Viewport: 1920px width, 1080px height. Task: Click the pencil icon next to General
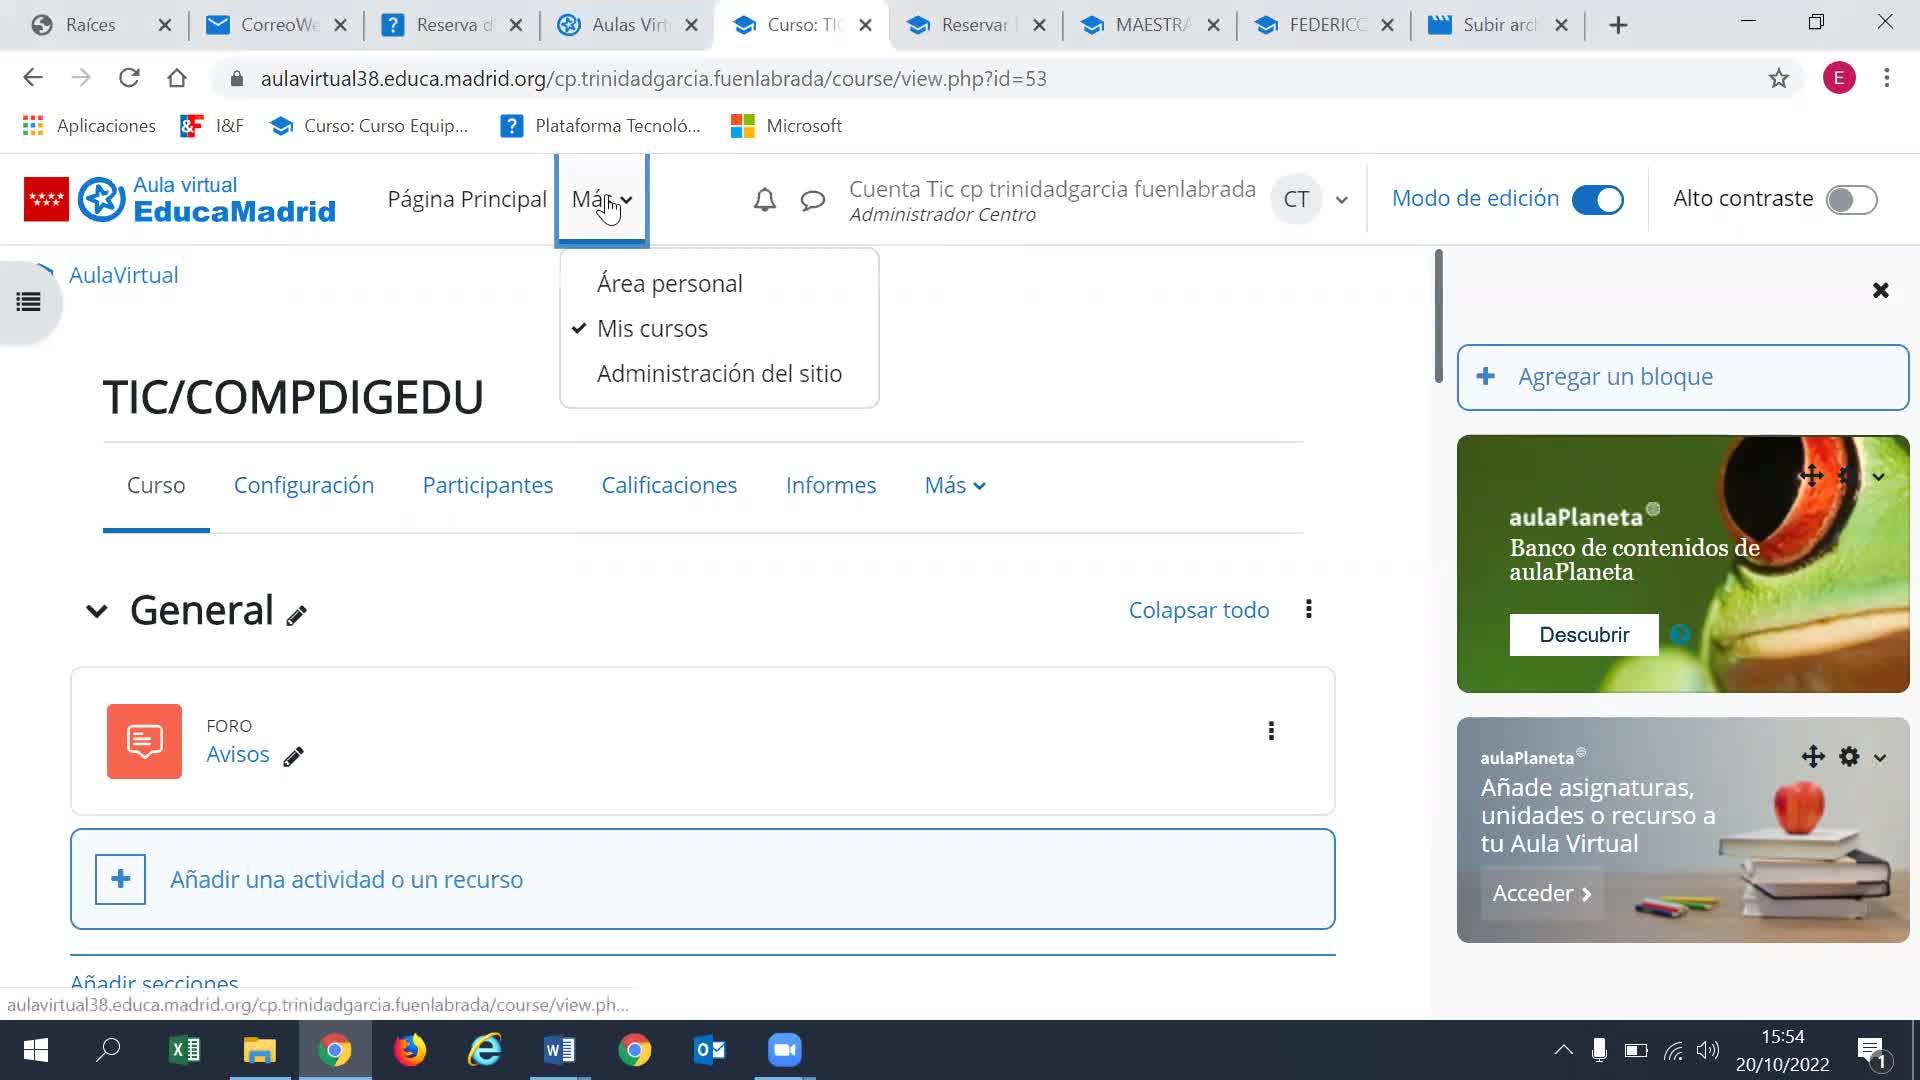[296, 616]
